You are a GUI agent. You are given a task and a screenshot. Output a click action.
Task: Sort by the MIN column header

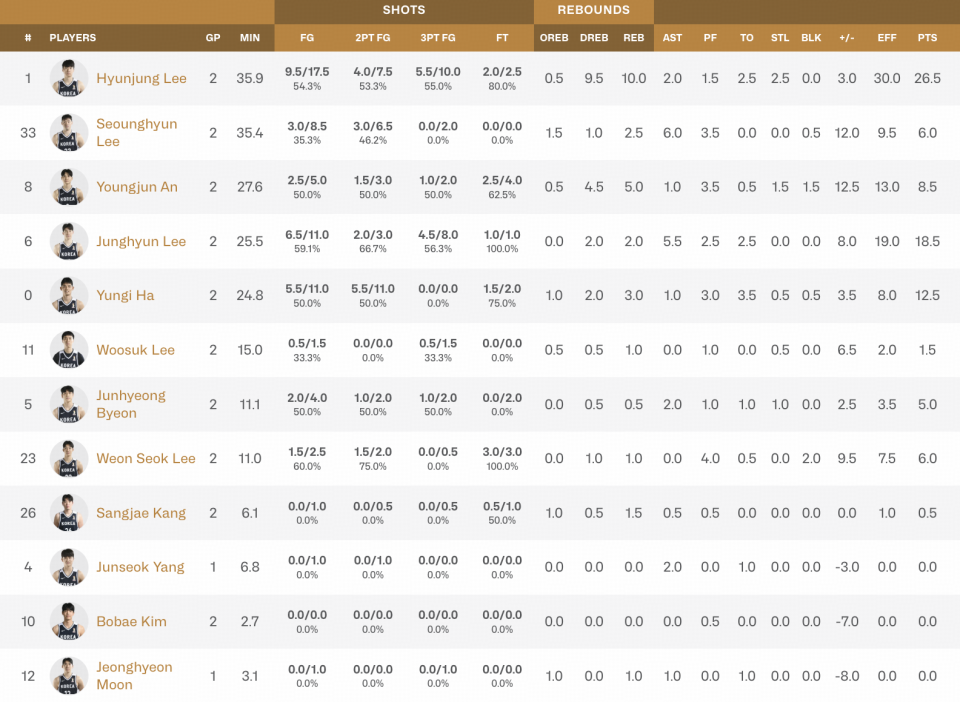click(x=250, y=38)
